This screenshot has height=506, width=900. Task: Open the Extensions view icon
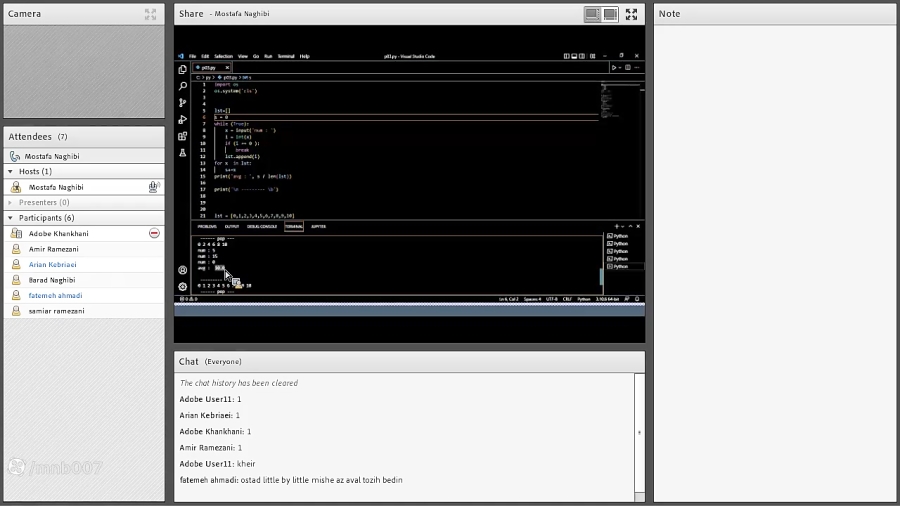point(182,136)
